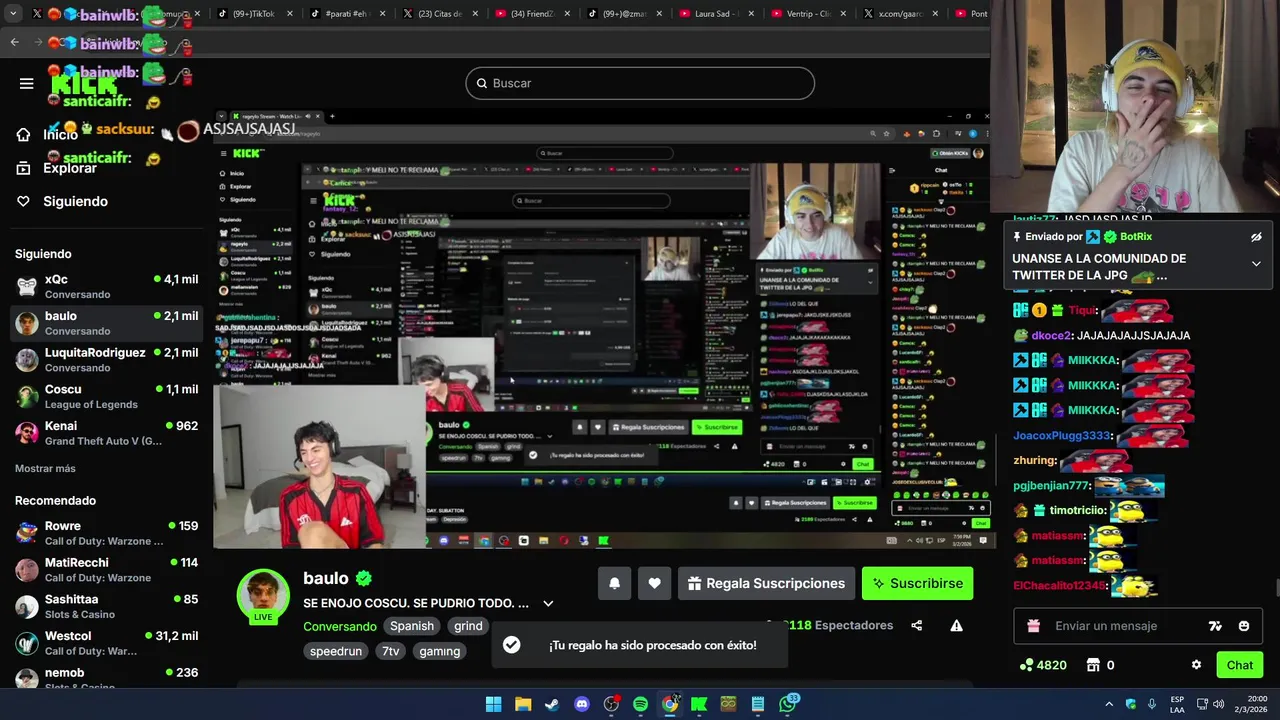Click baulo's LIVE avatar
Image resolution: width=1280 pixels, height=720 pixels.
[263, 596]
